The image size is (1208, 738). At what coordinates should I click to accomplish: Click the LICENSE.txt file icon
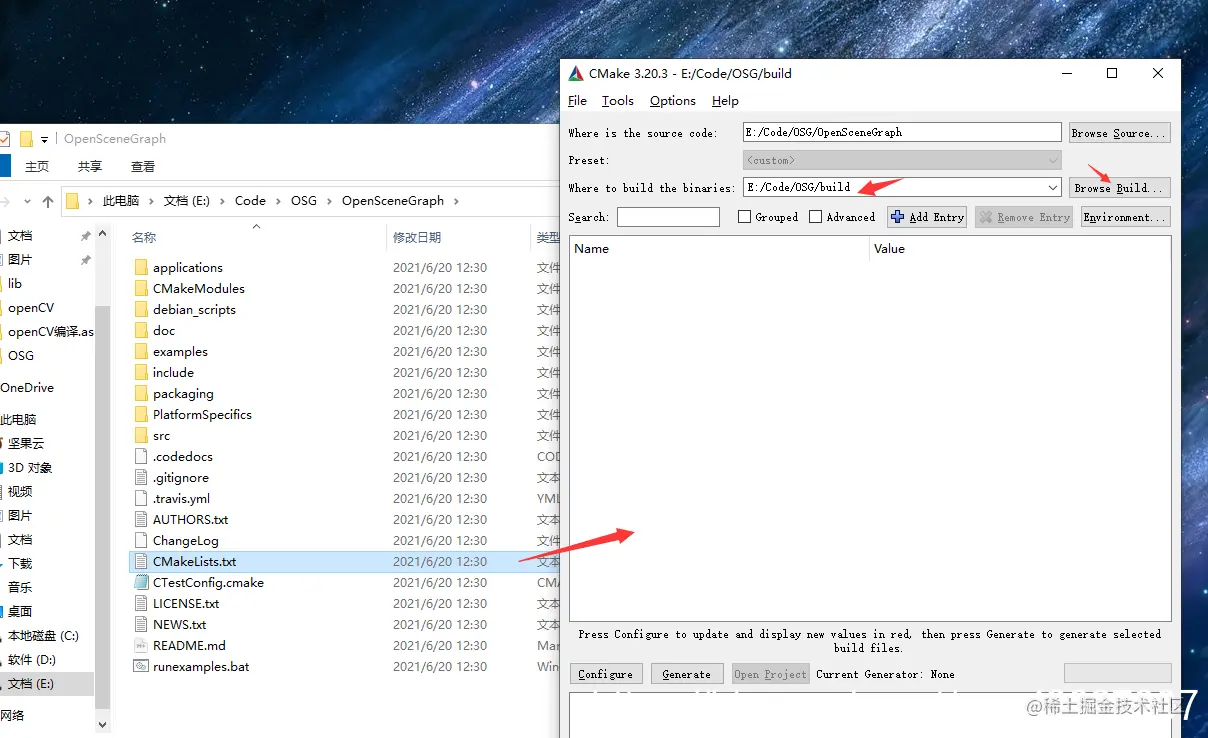[141, 603]
